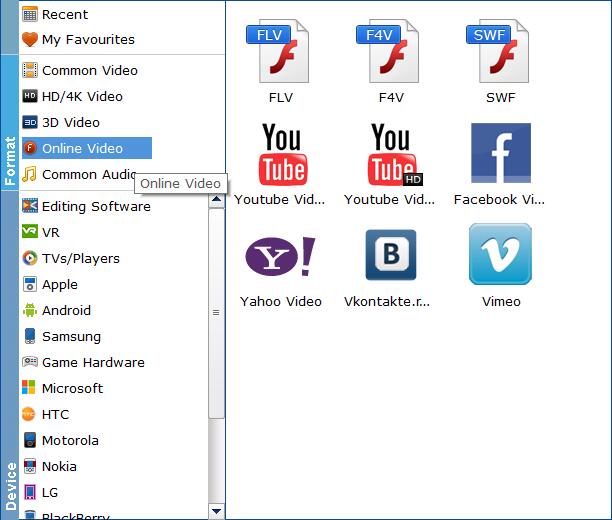Click the Nokia phone icon
Screen dimensions: 612x520
tap(30, 466)
